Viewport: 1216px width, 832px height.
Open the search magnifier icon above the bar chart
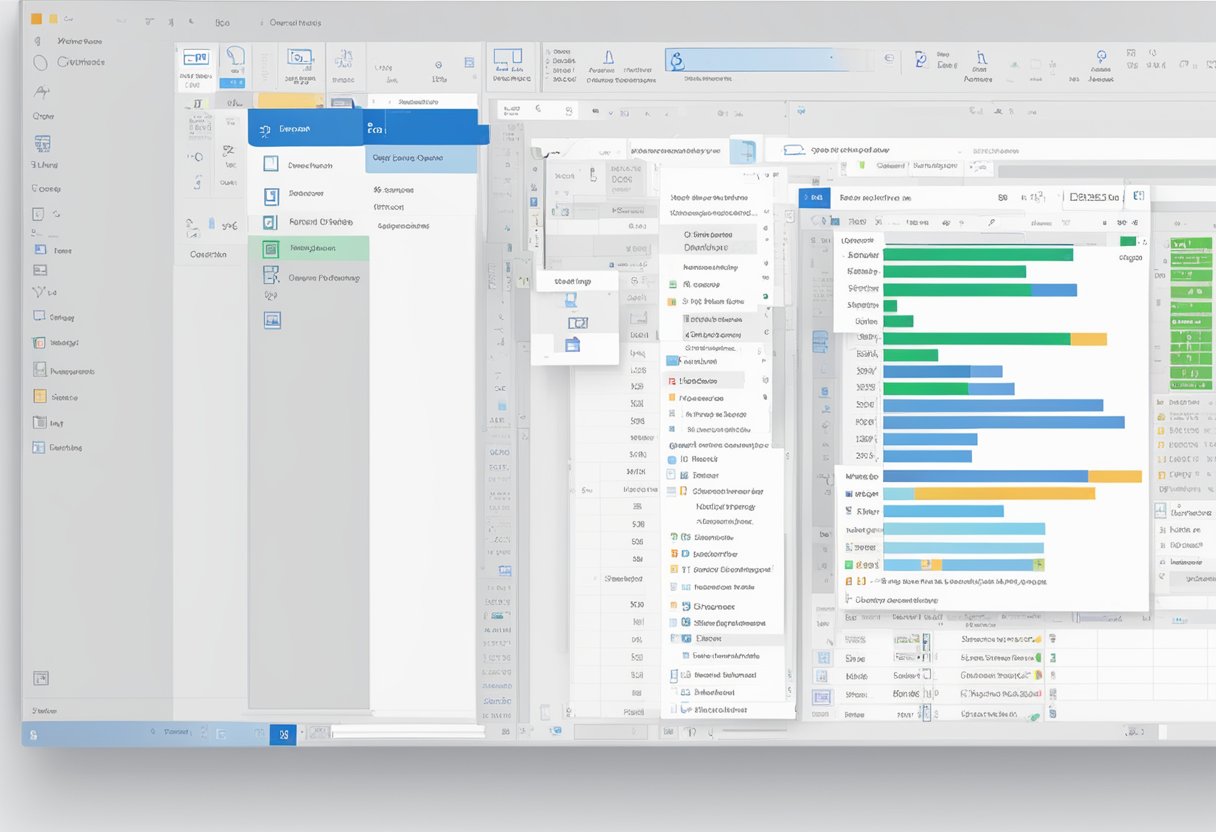(990, 222)
